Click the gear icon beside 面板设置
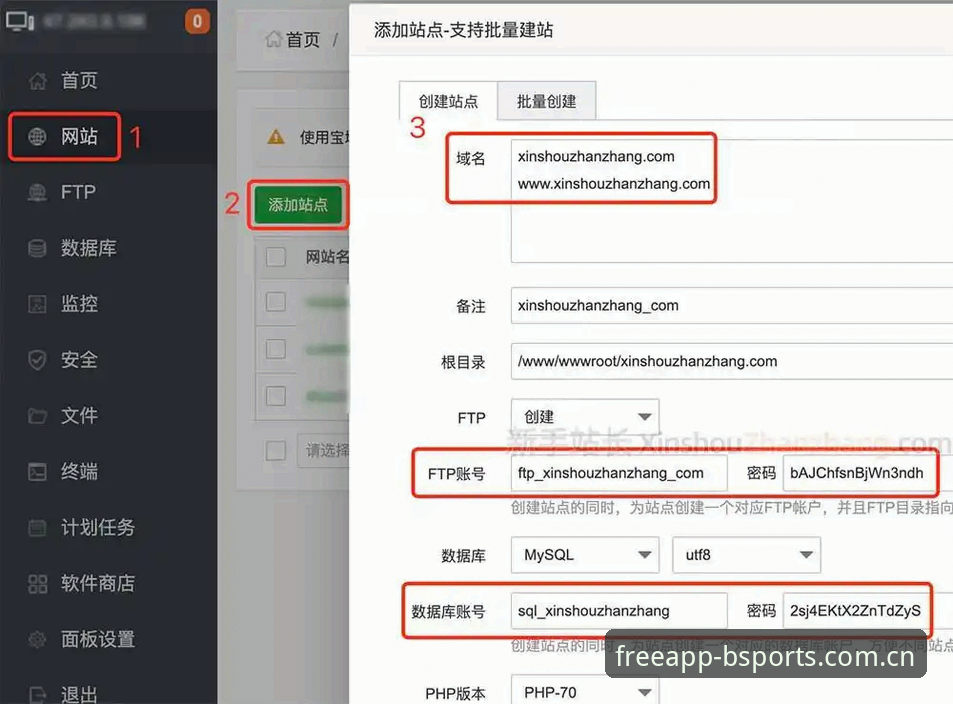The height and width of the screenshot is (704, 953). pyautogui.click(x=37, y=640)
